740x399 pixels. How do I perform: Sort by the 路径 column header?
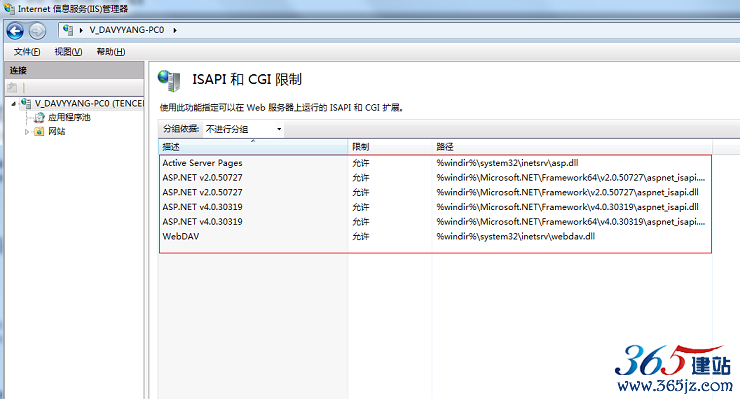[x=572, y=147]
